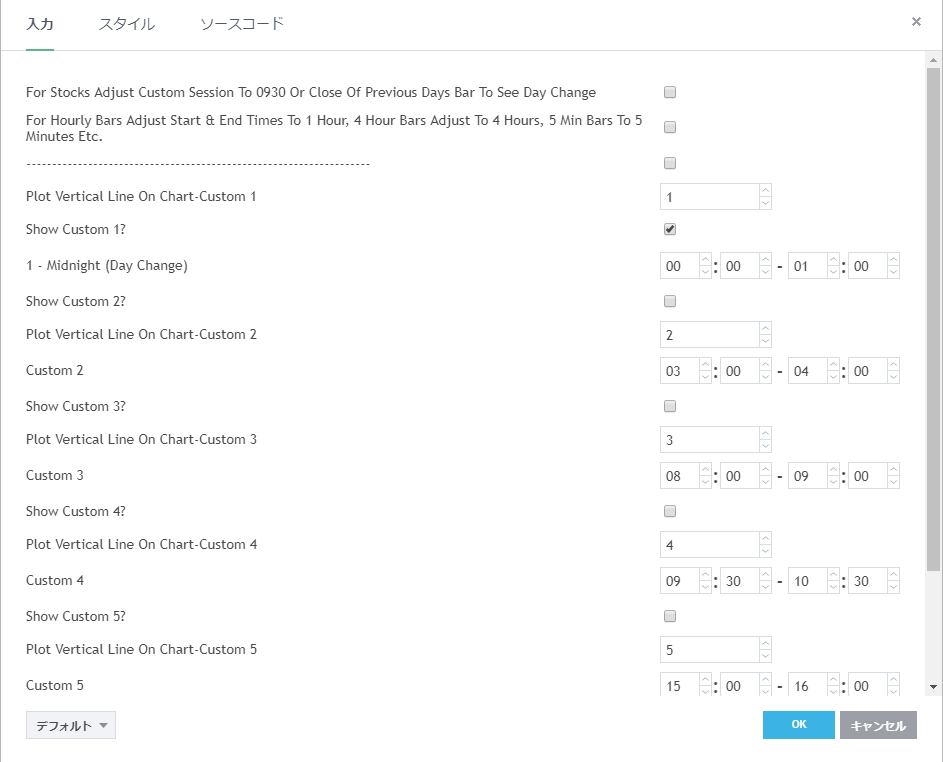Uncheck the Show Custom 1? checkbox
The height and width of the screenshot is (762, 943).
(670, 229)
